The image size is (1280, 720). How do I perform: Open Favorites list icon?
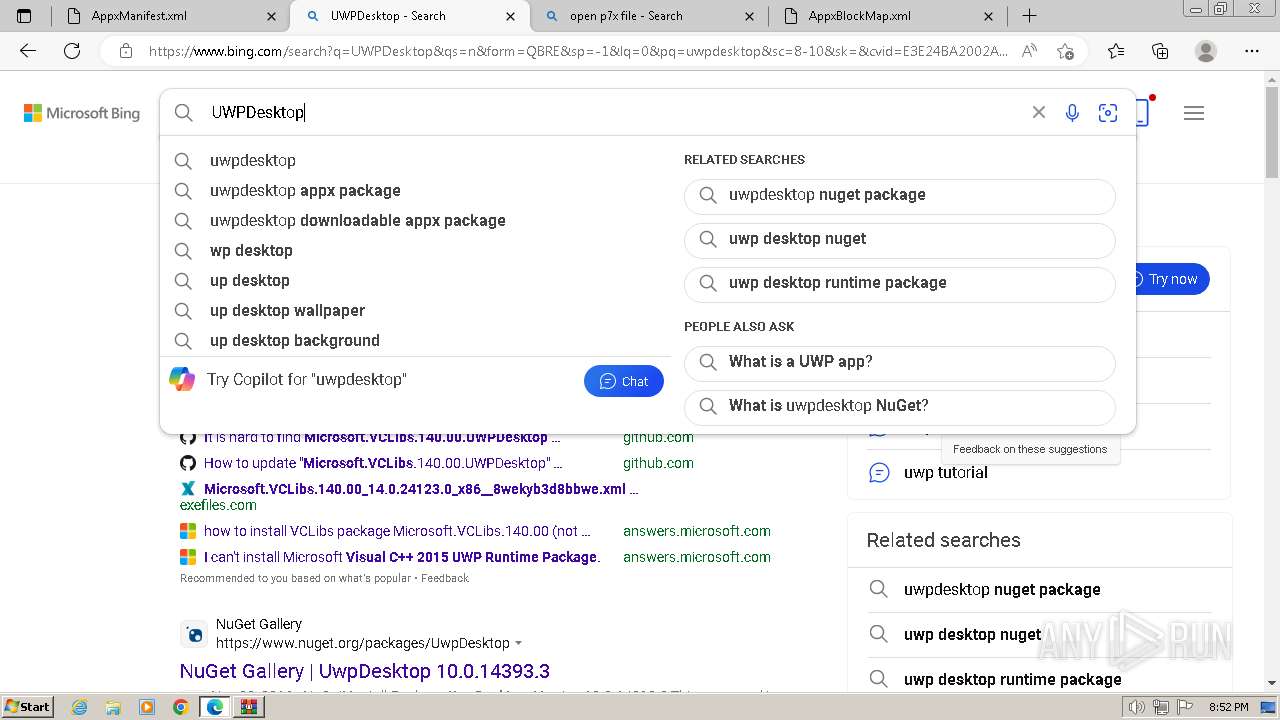1116,51
